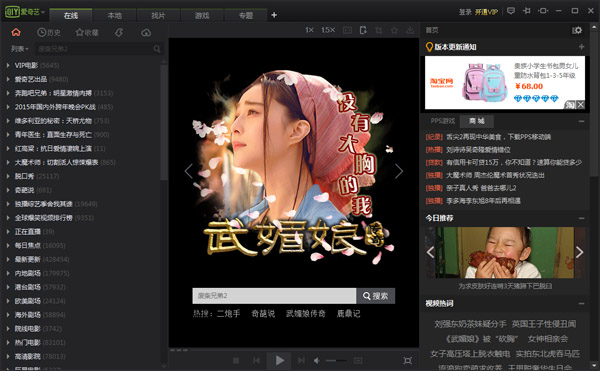
Task: Switch to the 游戏 tab
Action: click(x=202, y=15)
